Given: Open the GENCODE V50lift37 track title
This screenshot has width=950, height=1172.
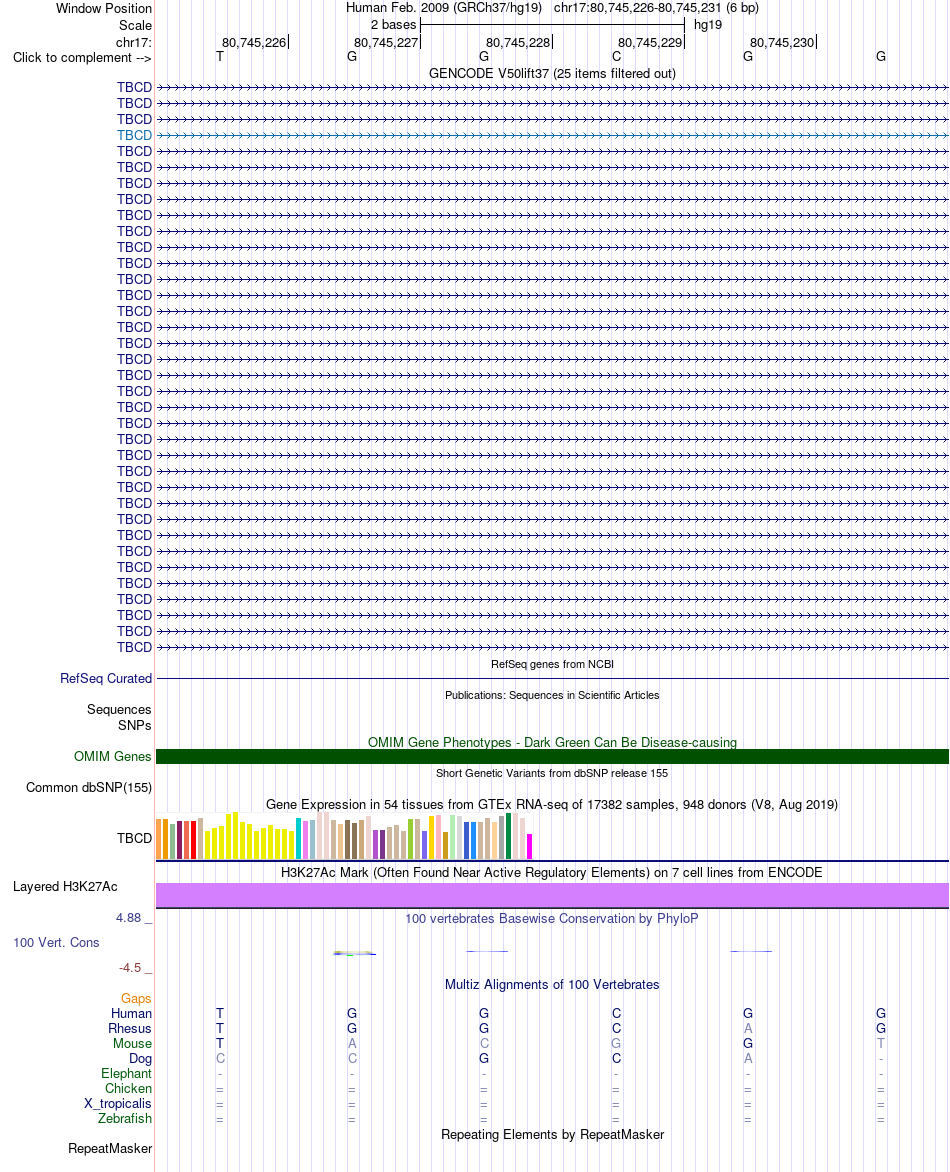Looking at the screenshot, I should [552, 73].
